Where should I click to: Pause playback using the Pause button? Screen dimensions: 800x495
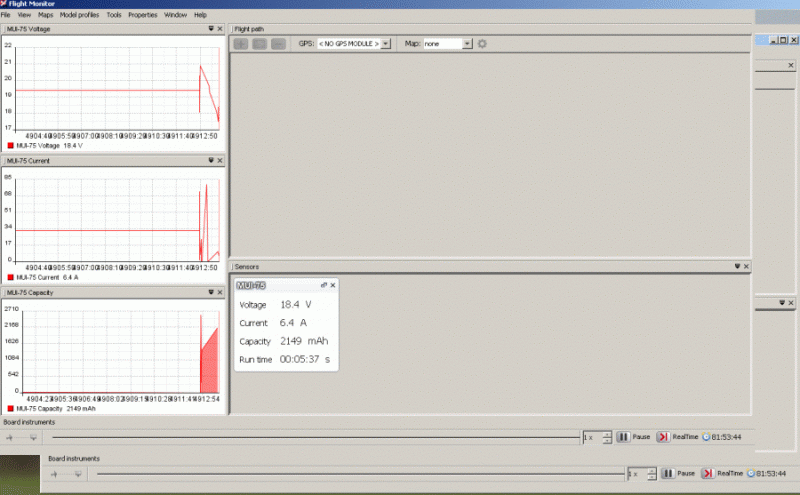click(634, 437)
